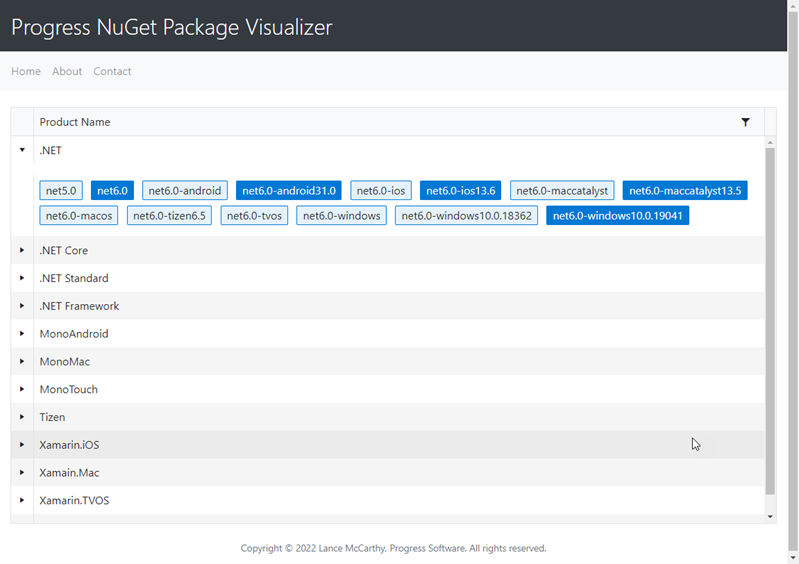The height and width of the screenshot is (564, 799).
Task: Expand the Xamarin.TVOS row
Action: (x=22, y=500)
